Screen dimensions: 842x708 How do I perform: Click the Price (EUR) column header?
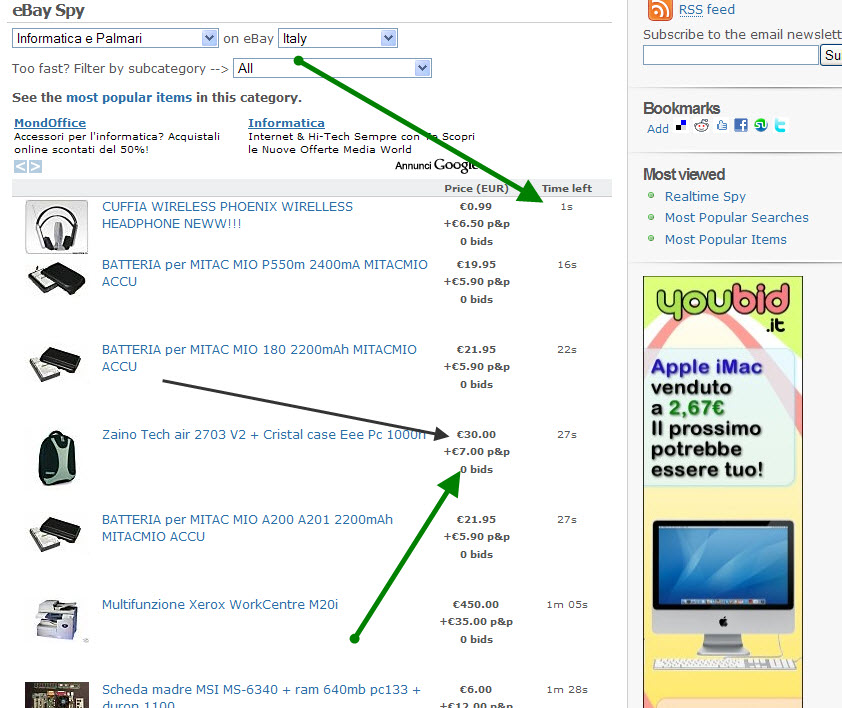click(476, 189)
